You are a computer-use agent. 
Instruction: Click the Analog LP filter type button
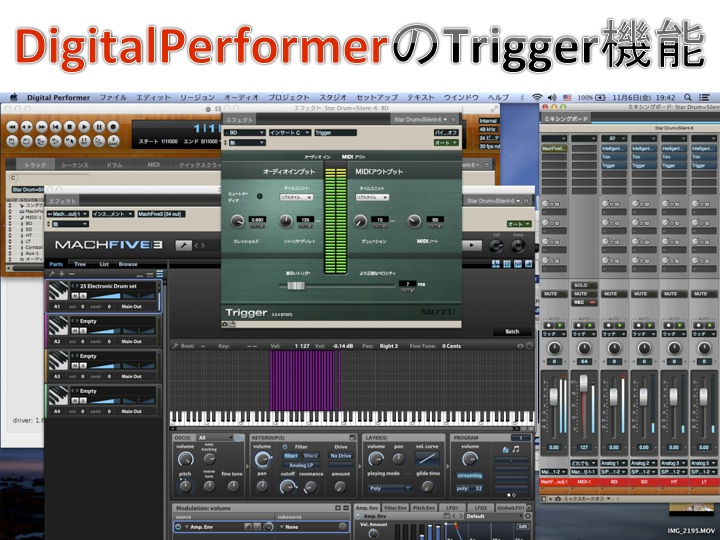[301, 465]
